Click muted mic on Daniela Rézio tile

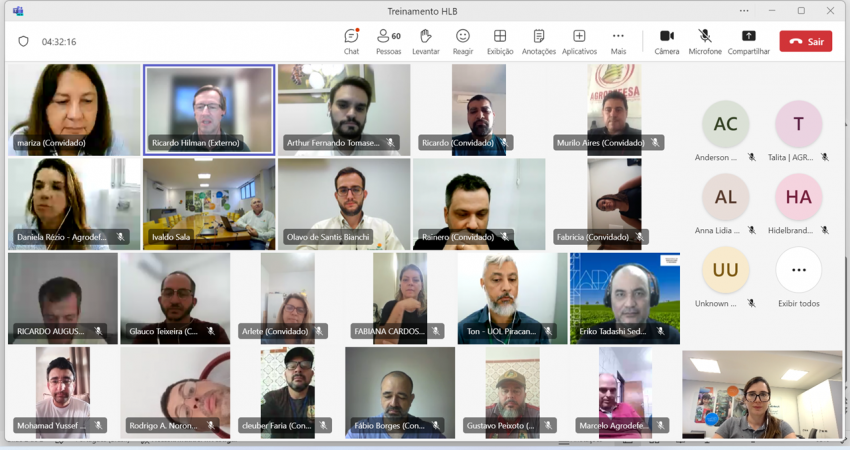[120, 237]
